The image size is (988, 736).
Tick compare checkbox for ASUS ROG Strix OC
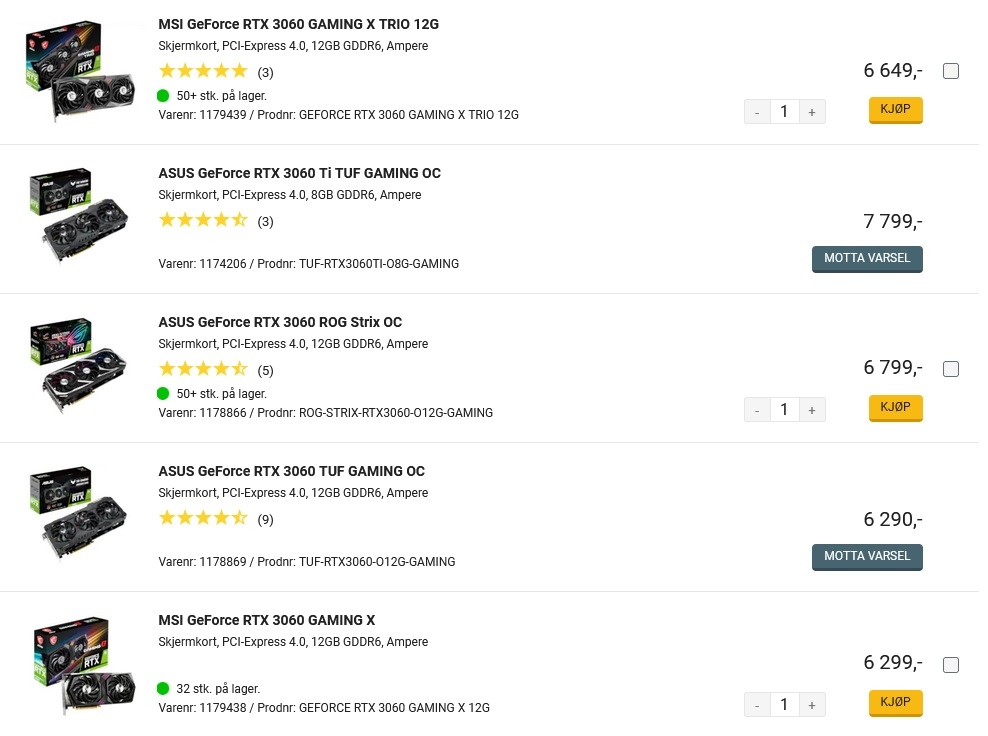click(x=950, y=369)
